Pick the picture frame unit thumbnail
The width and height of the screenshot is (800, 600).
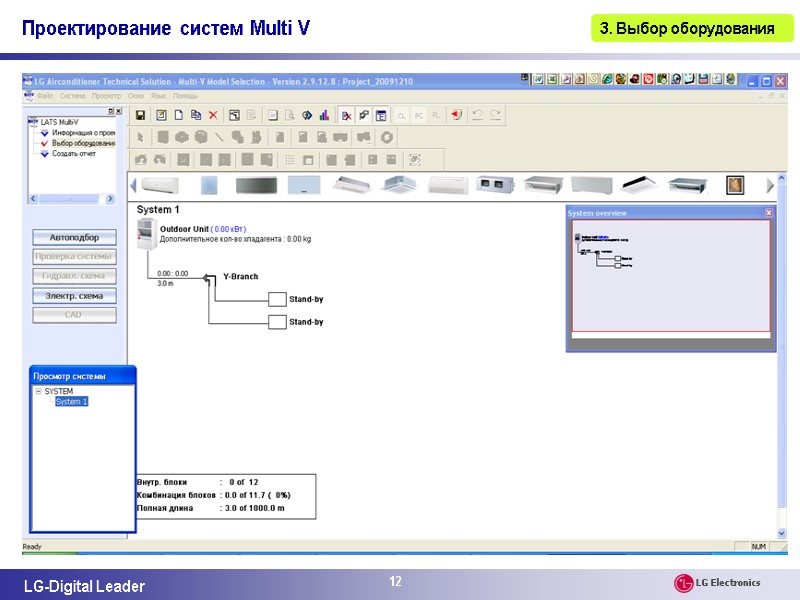tap(735, 185)
